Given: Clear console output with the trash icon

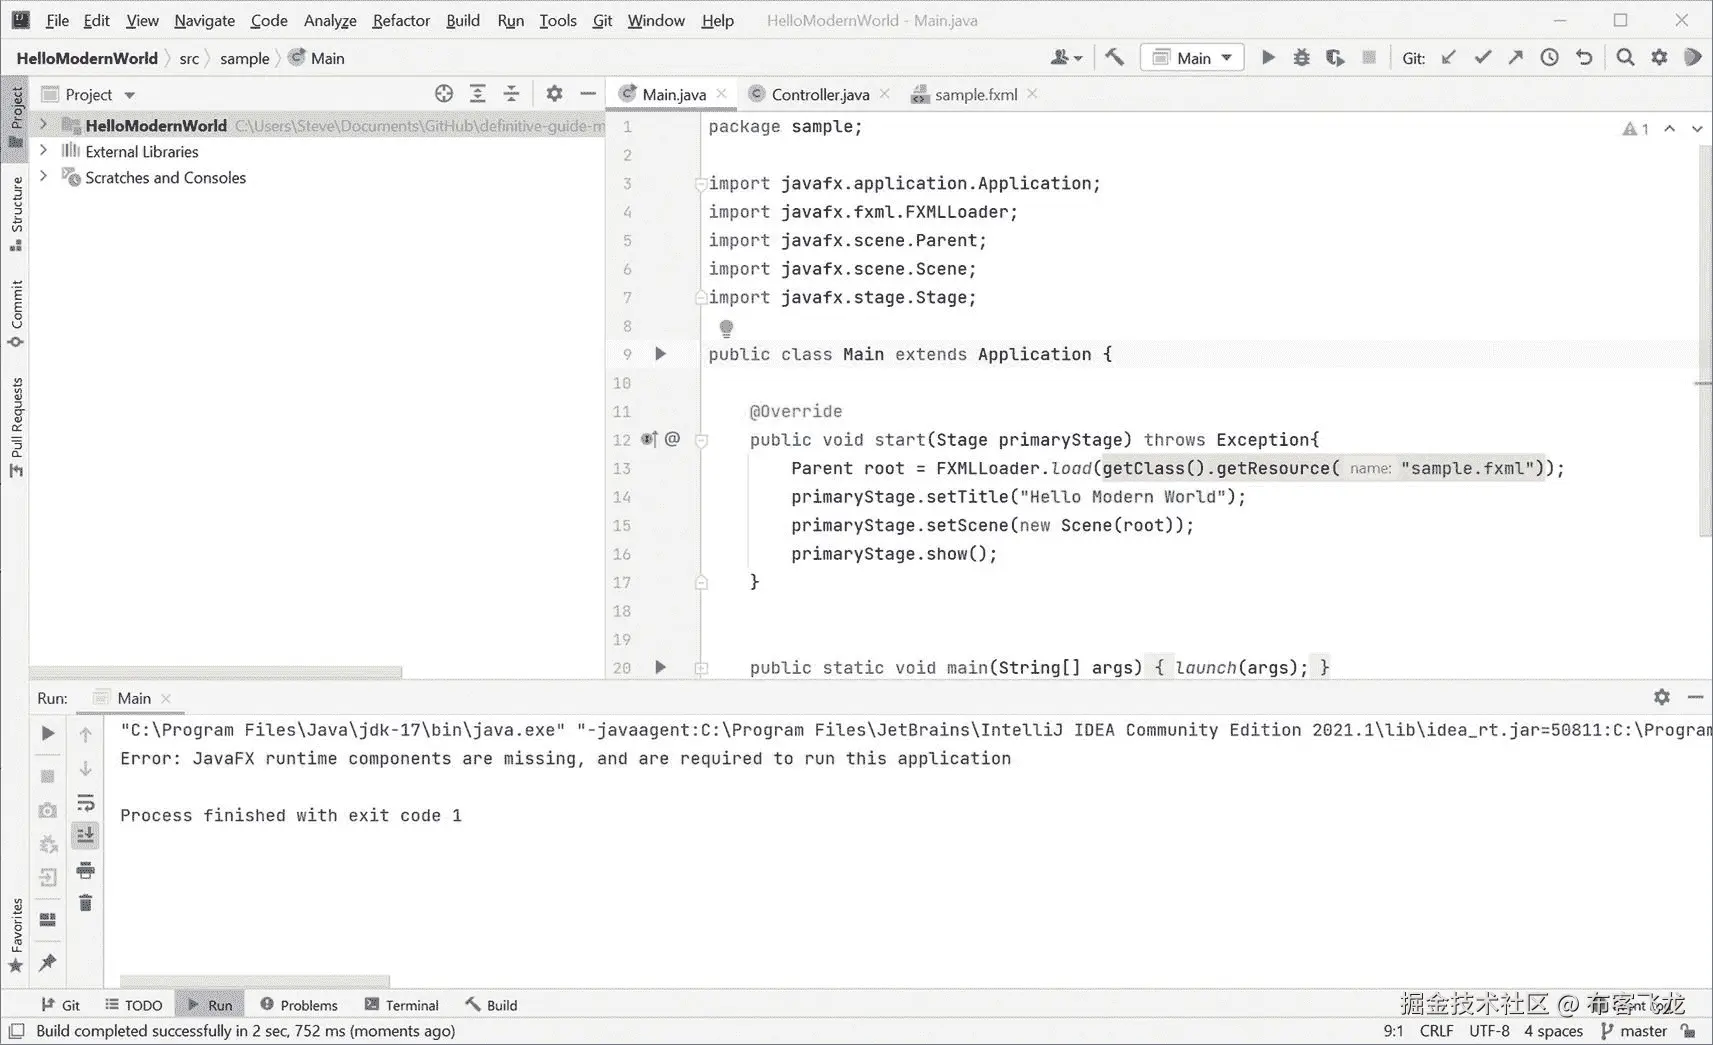Looking at the screenshot, I should pos(85,902).
